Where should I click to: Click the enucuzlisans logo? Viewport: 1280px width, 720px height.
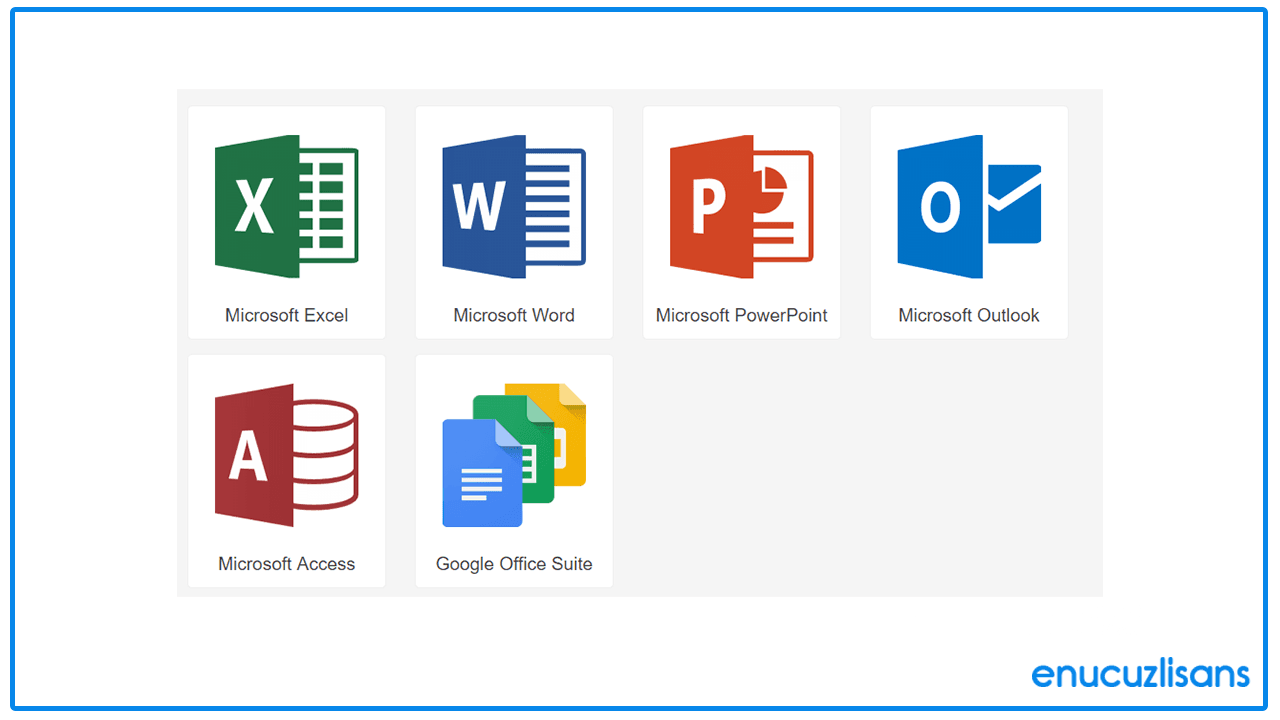click(1140, 674)
